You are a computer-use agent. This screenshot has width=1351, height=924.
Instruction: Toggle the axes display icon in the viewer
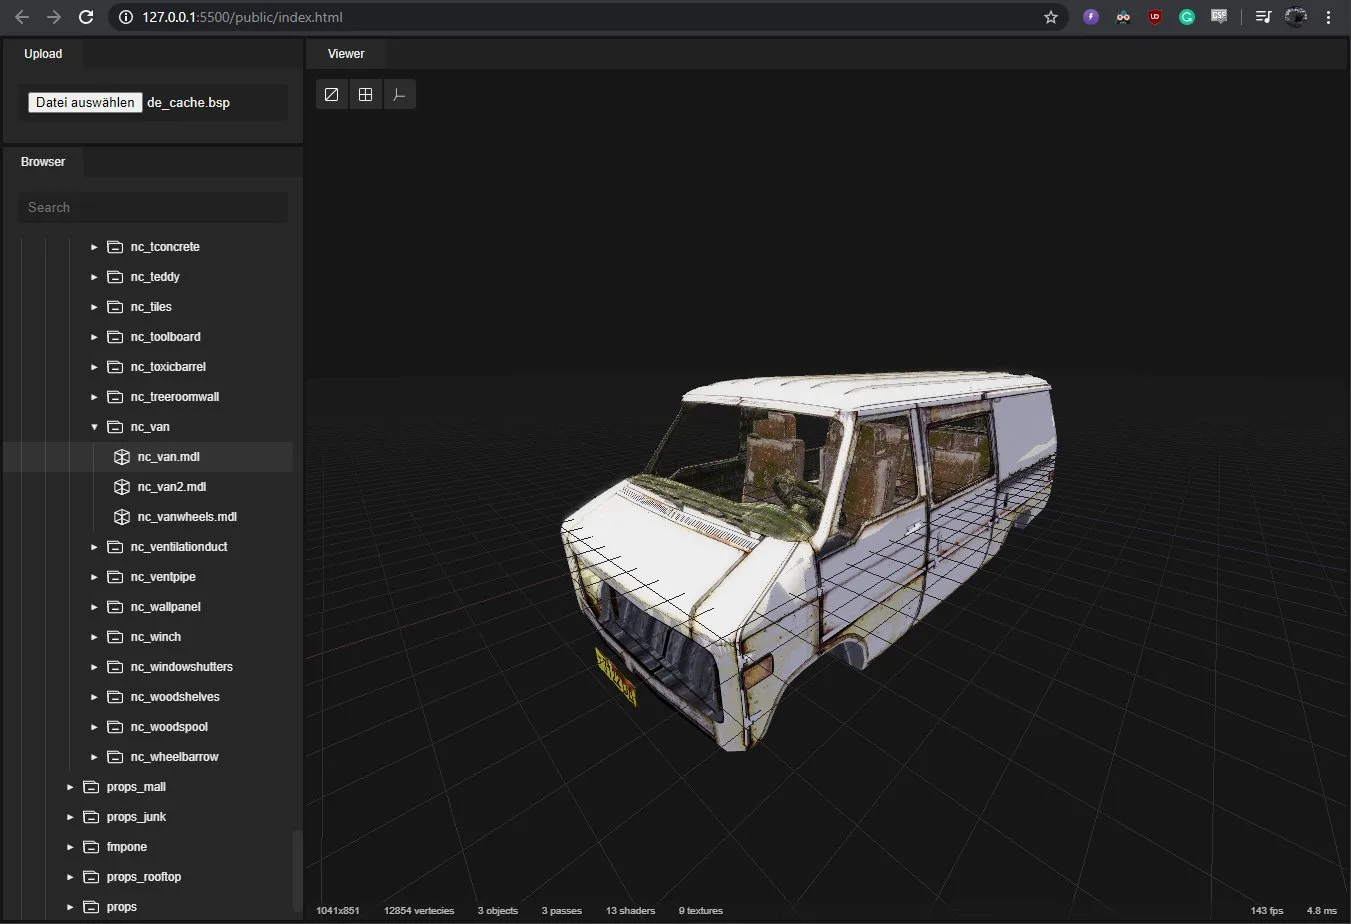400,94
